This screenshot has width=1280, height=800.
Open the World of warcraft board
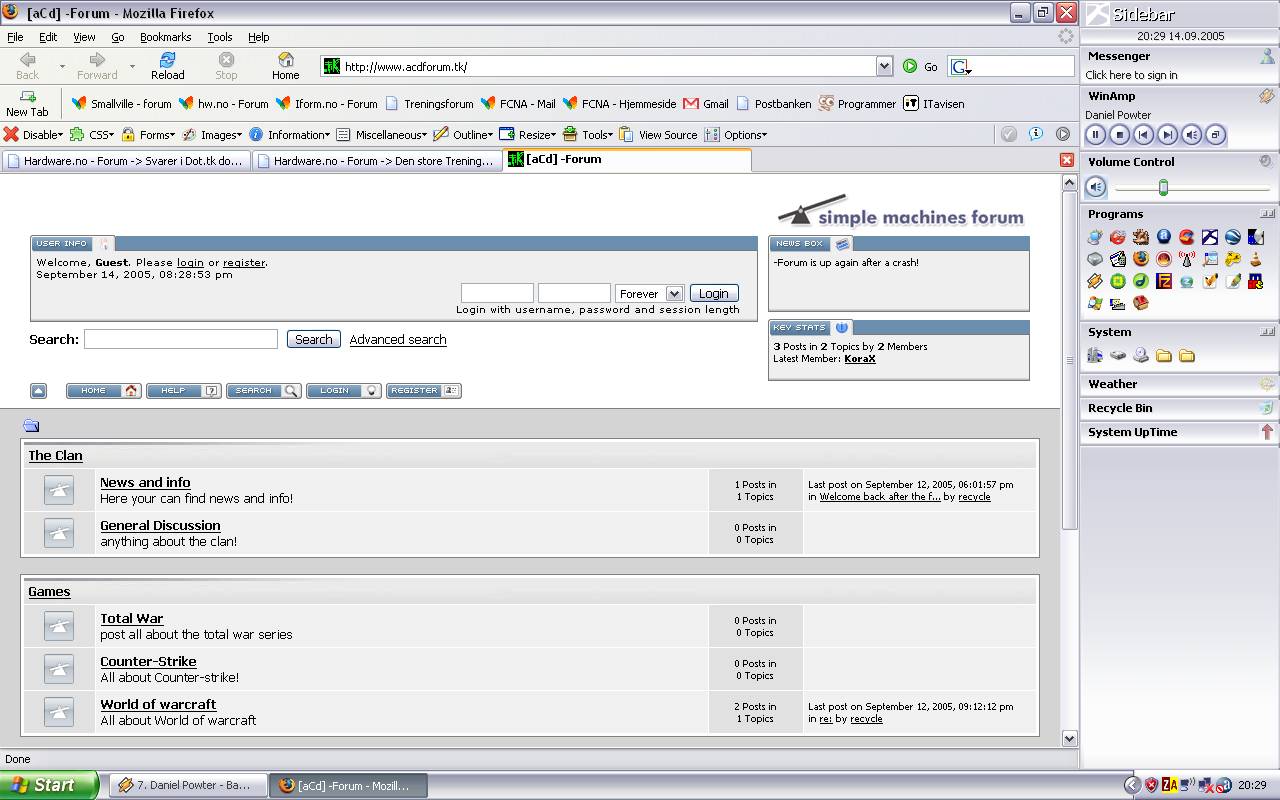point(158,704)
